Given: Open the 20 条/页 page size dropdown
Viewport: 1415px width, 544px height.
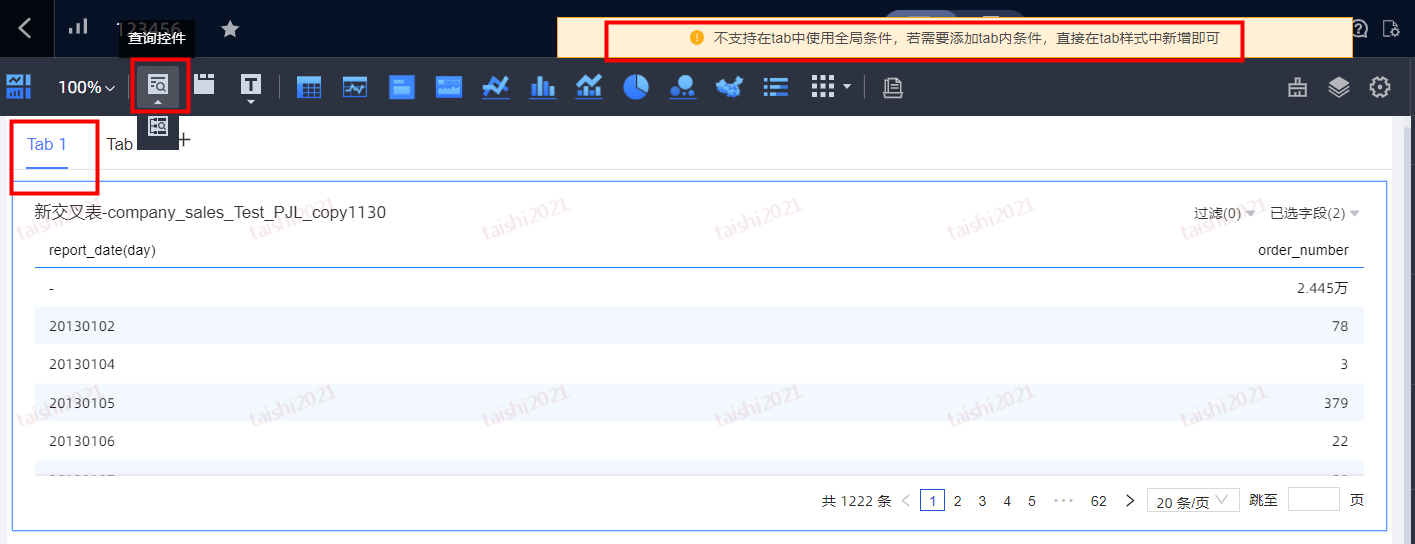Looking at the screenshot, I should (x=1193, y=501).
